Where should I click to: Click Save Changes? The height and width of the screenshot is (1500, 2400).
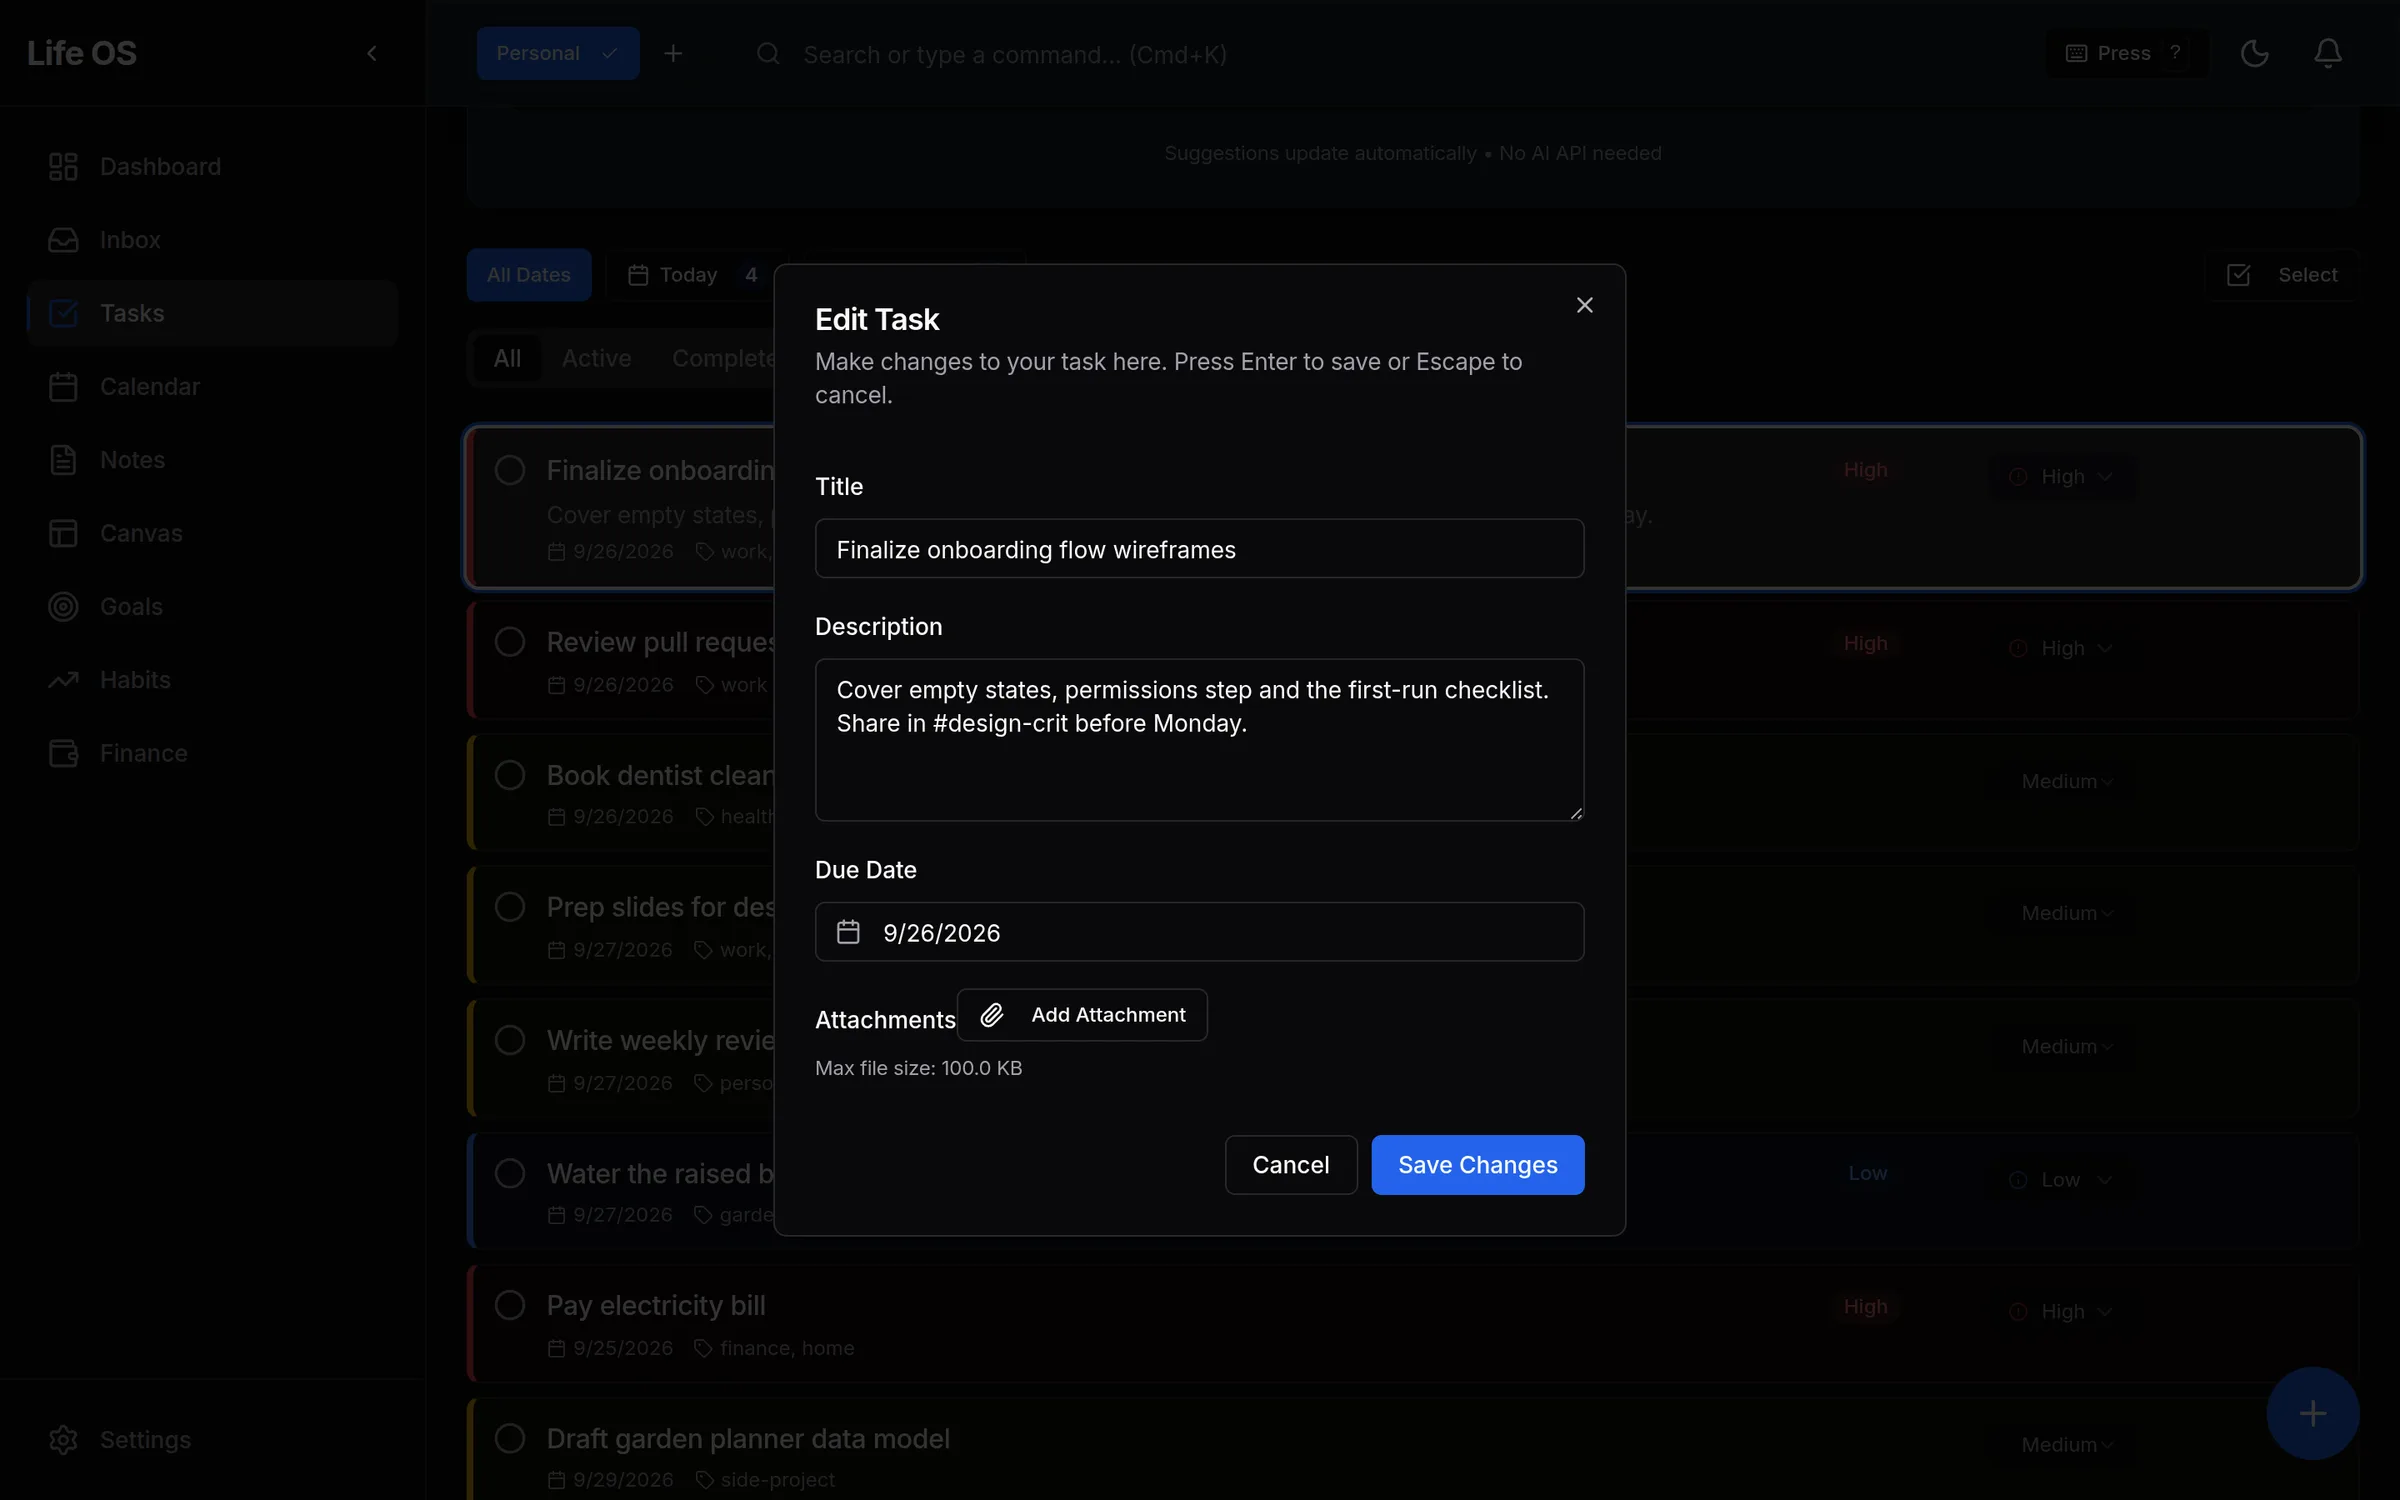pyautogui.click(x=1477, y=1165)
